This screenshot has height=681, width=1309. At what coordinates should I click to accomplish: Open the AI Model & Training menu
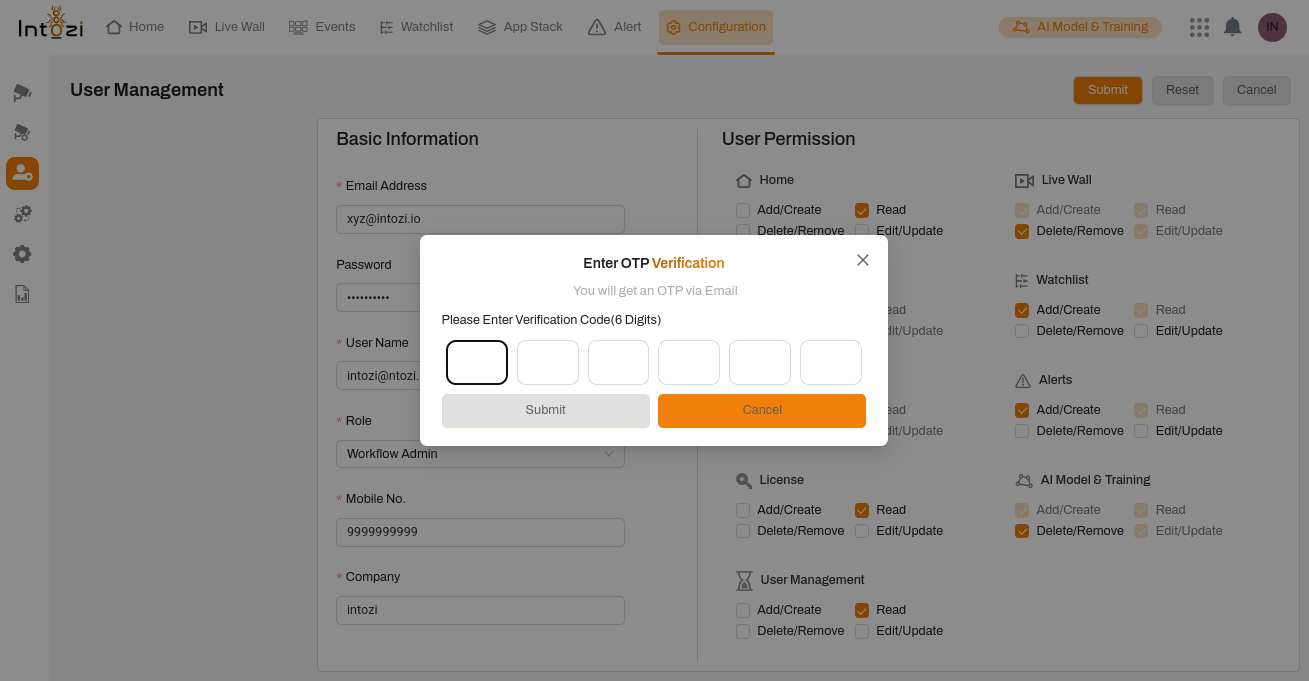coord(1080,27)
